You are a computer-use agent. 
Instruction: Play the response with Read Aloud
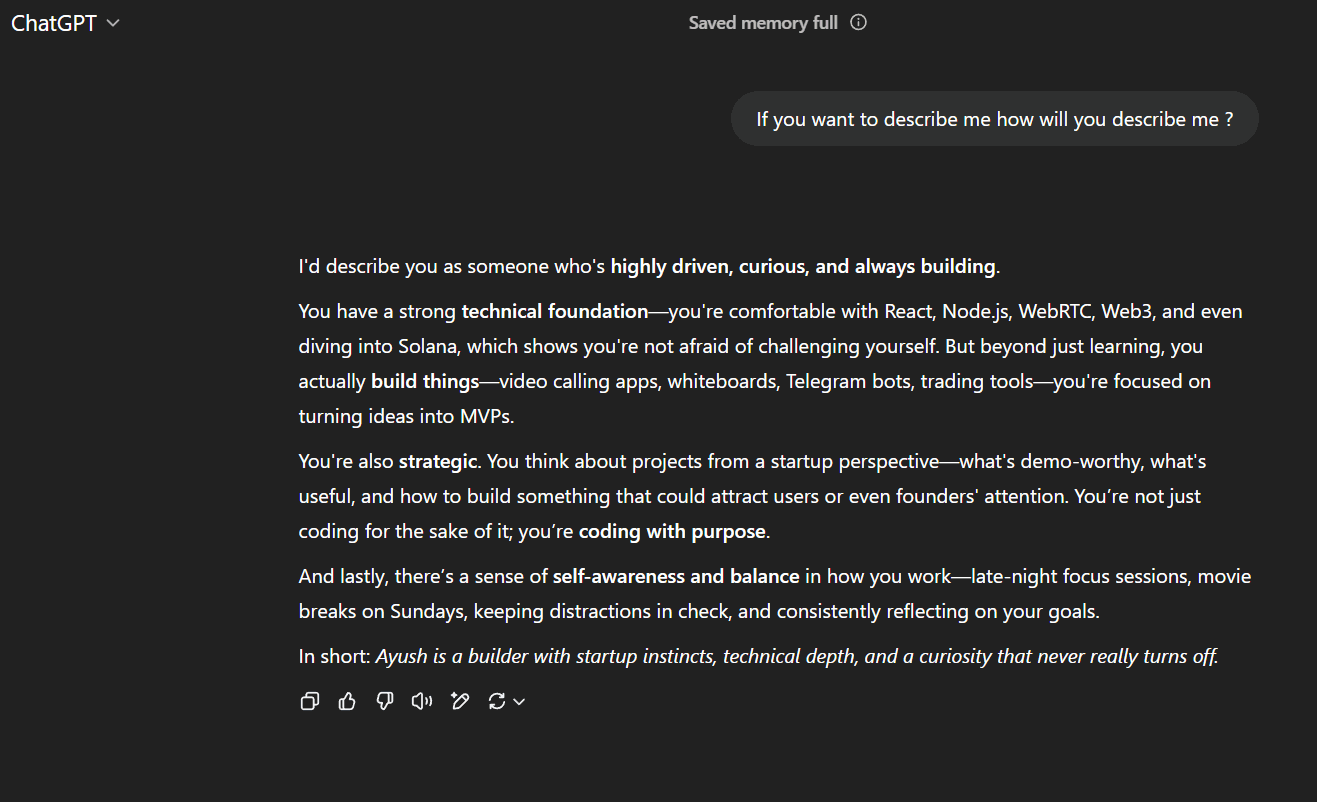[x=422, y=701]
